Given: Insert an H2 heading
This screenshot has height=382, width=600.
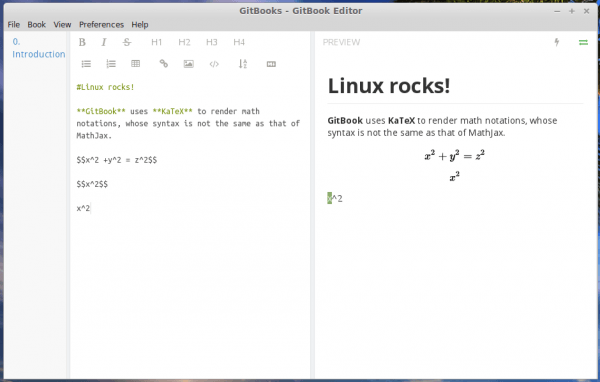Looking at the screenshot, I should pyautogui.click(x=184, y=42).
